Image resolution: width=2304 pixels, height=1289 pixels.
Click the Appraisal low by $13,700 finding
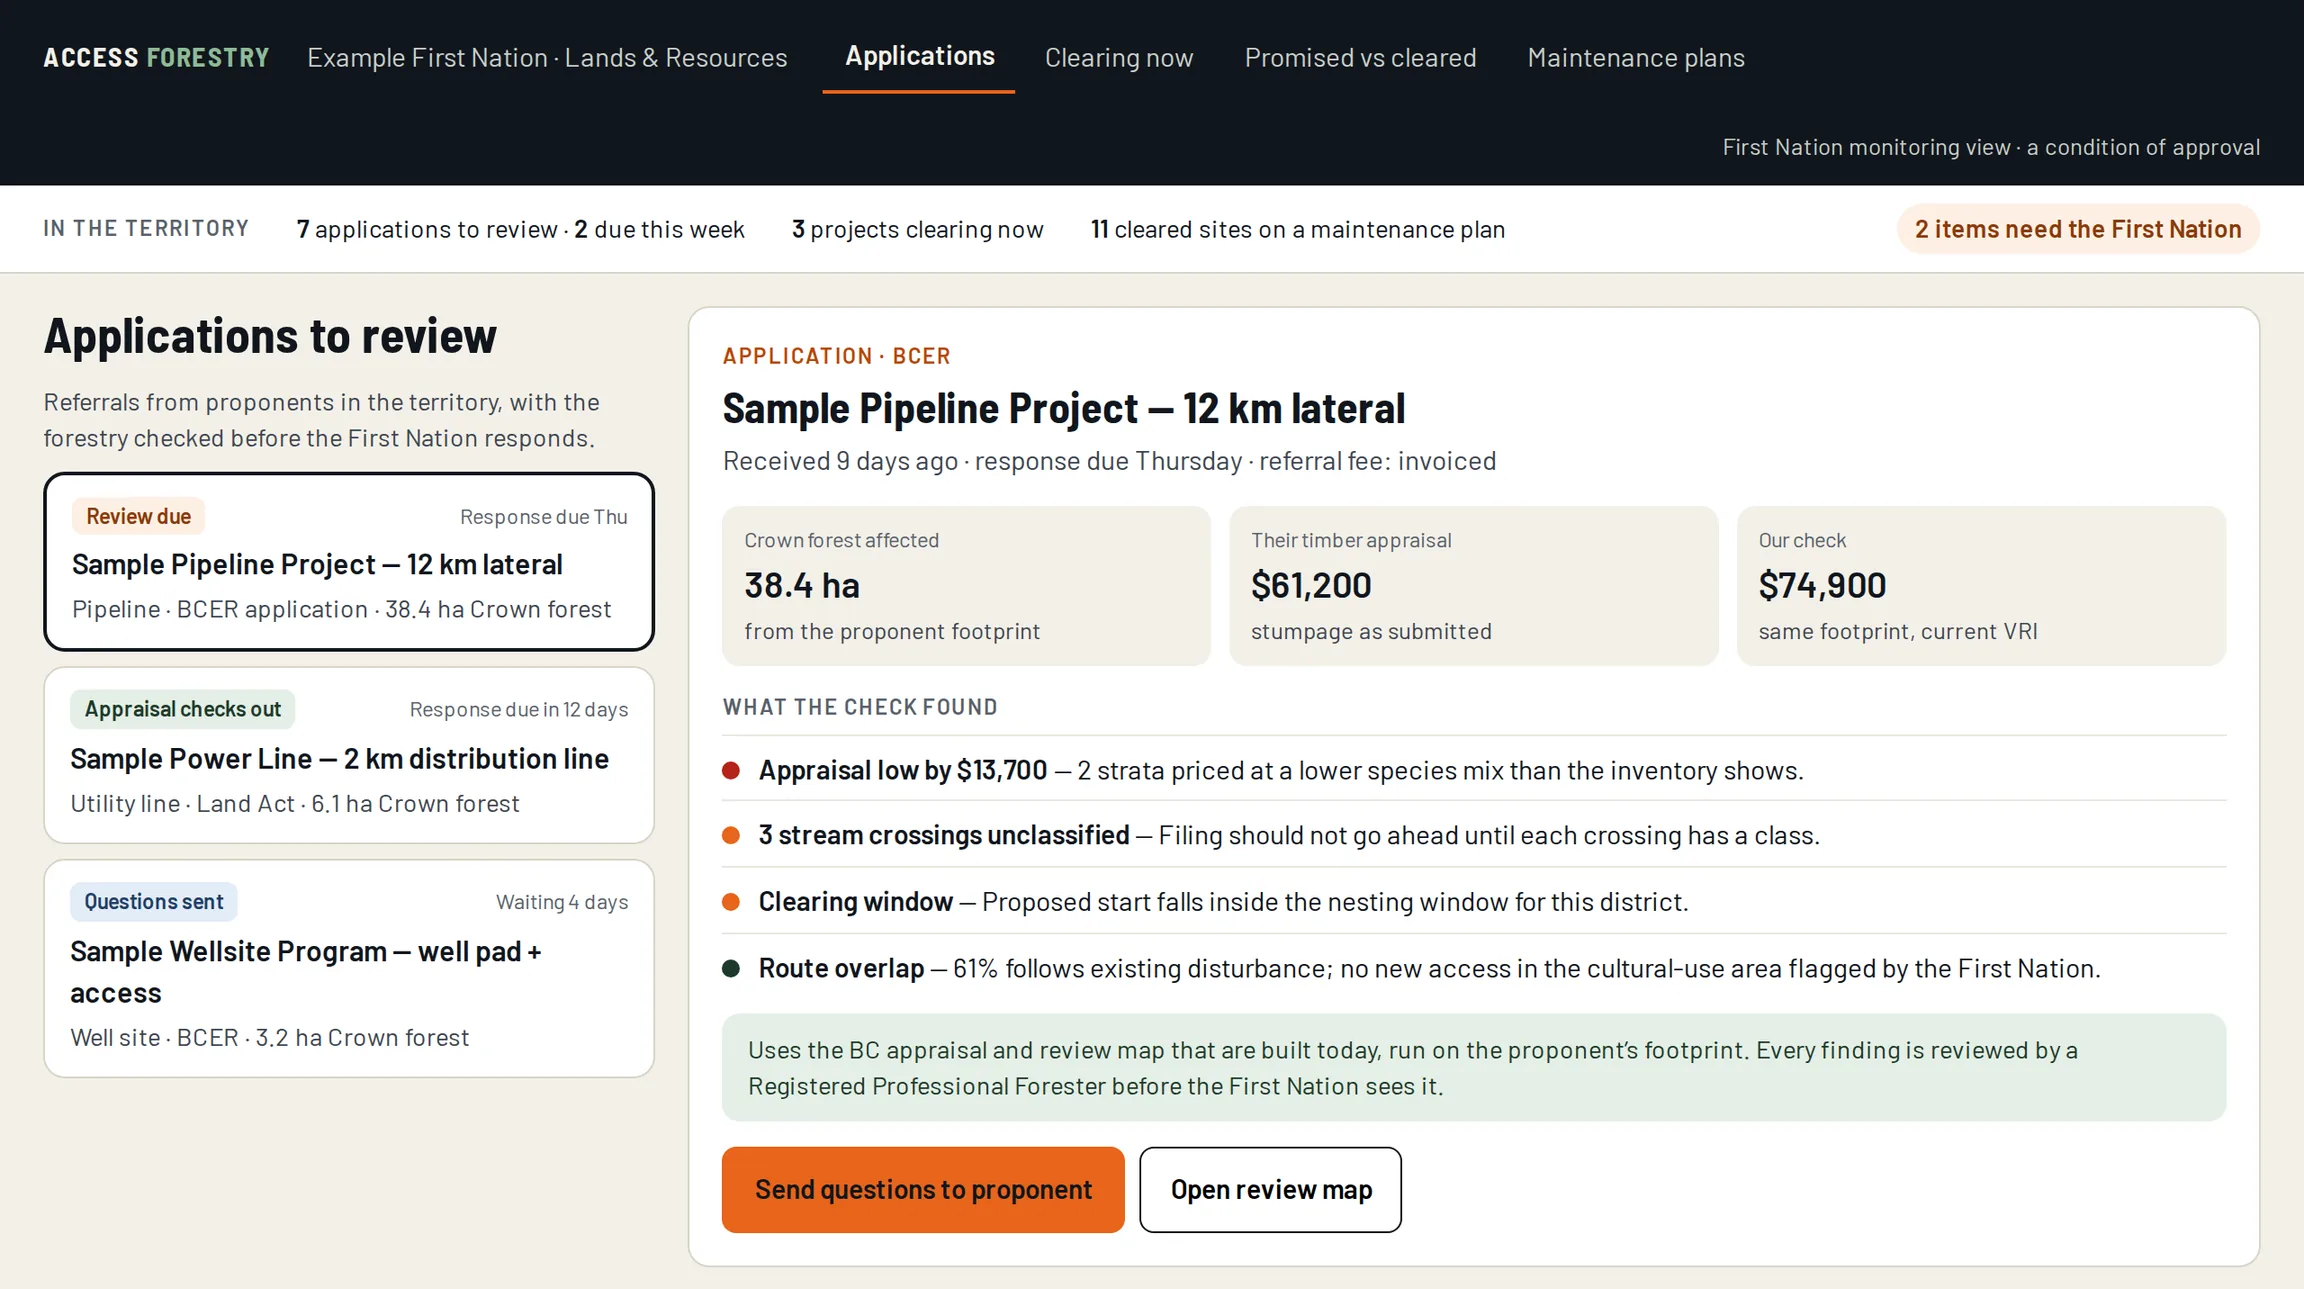tap(1474, 769)
